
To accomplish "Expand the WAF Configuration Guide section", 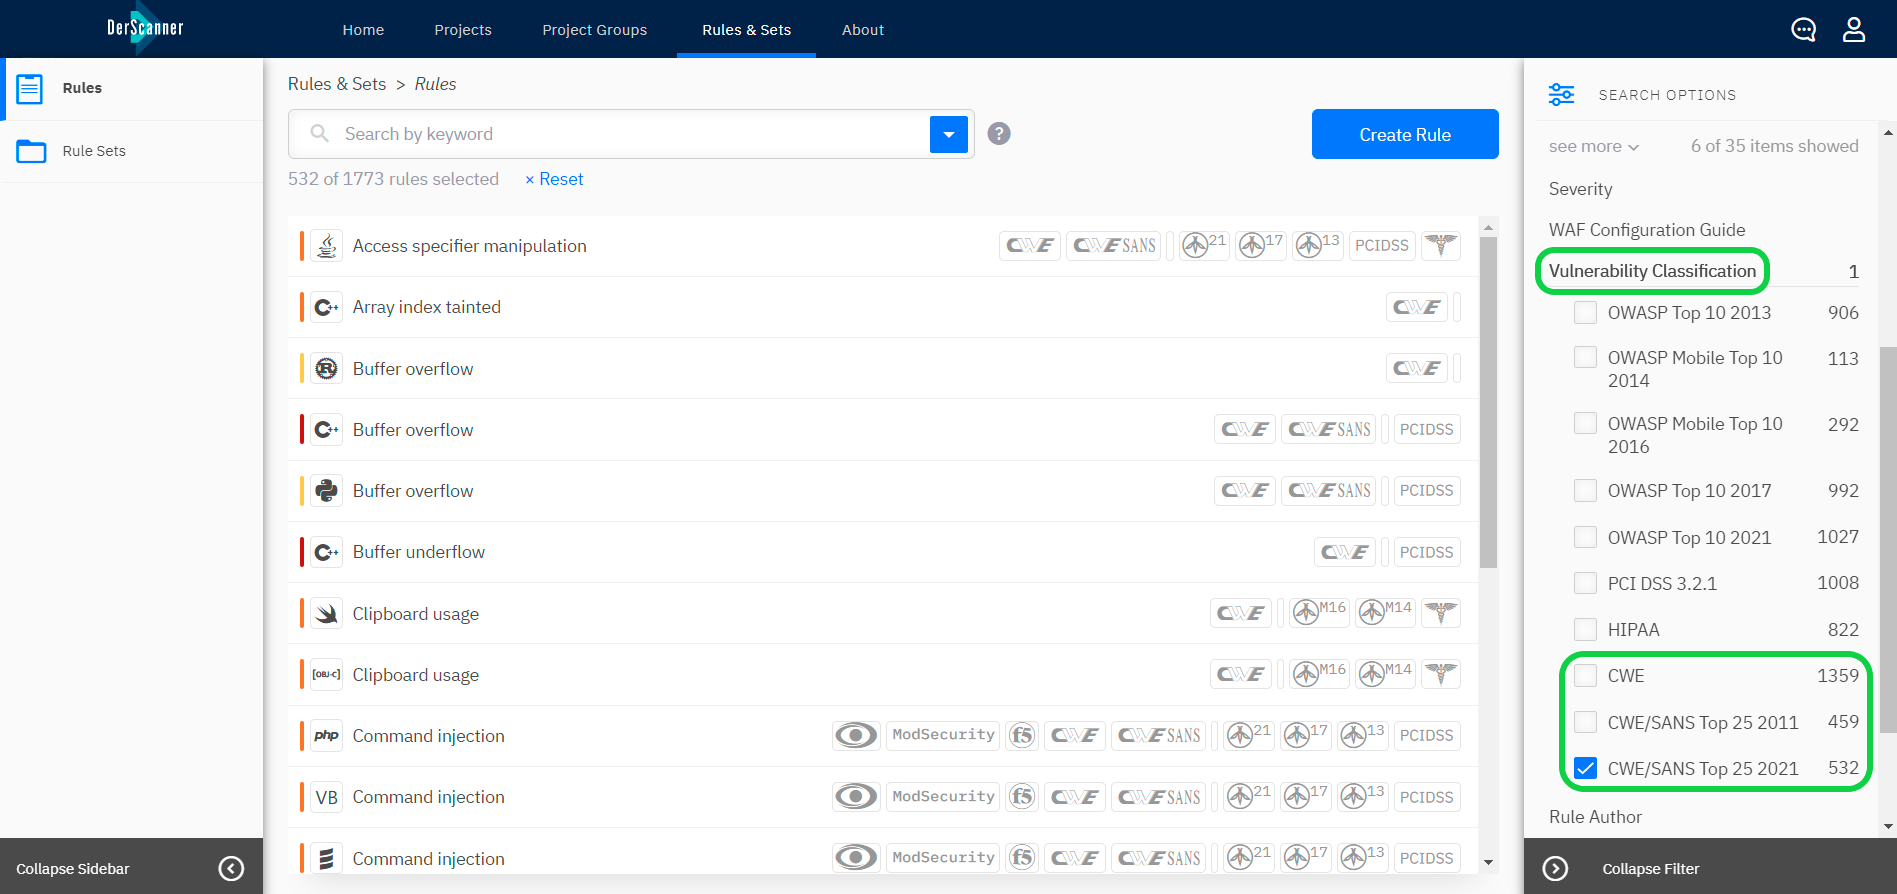I will 1647,230.
